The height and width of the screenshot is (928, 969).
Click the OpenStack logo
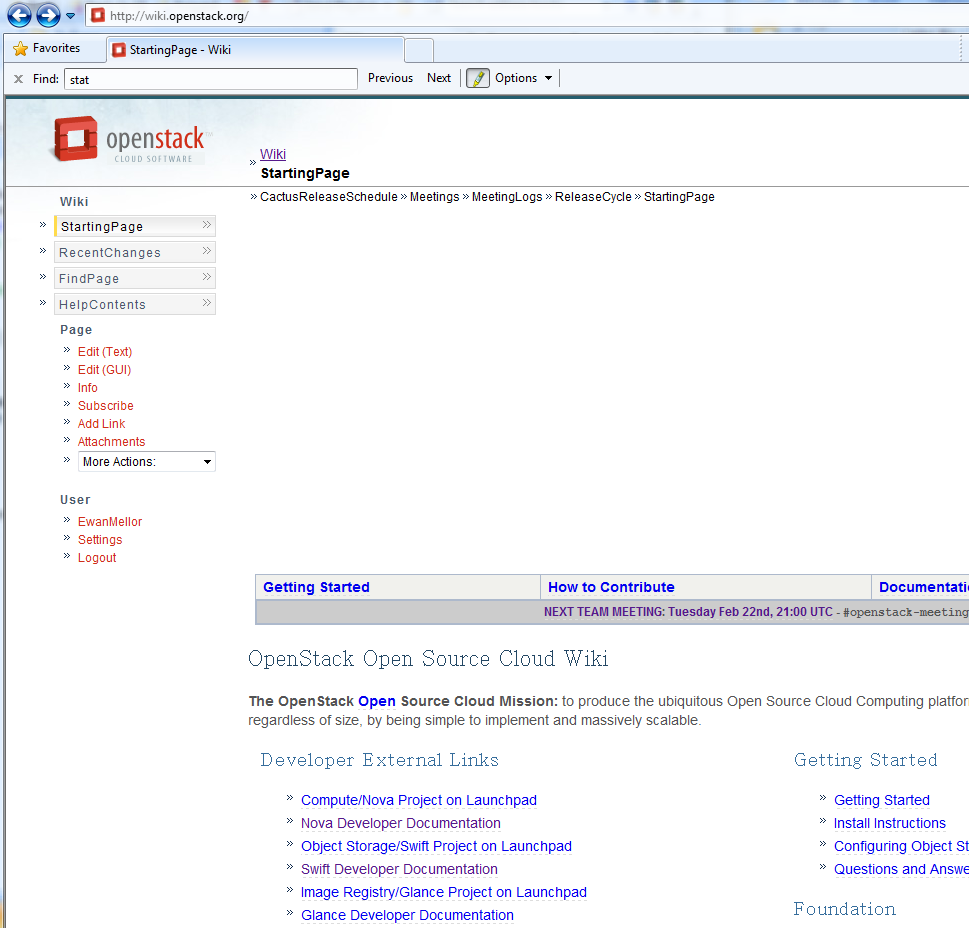129,140
